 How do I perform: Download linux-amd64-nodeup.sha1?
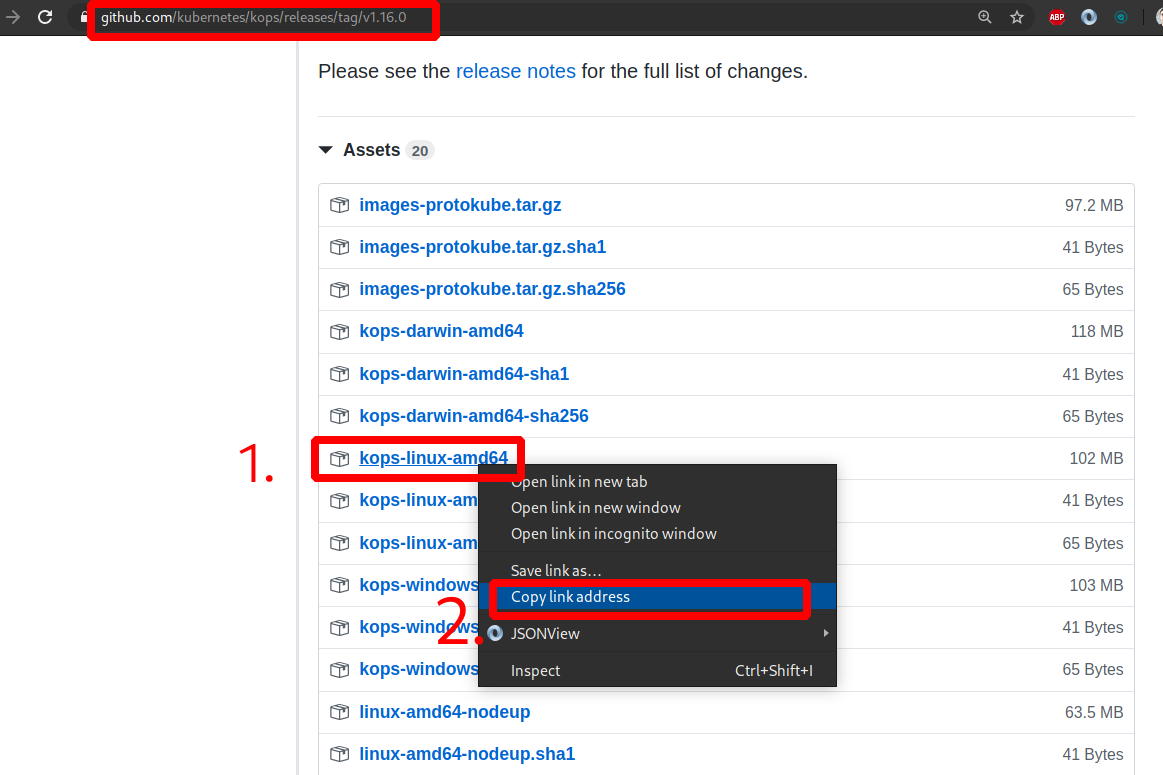coord(467,754)
